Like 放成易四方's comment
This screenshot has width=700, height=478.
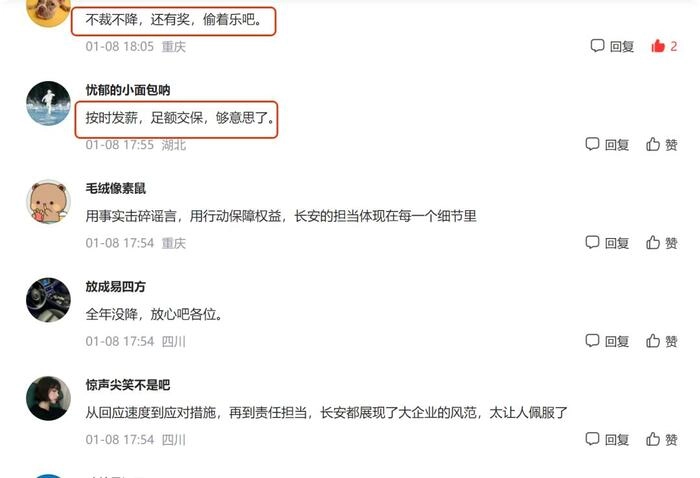click(x=662, y=341)
